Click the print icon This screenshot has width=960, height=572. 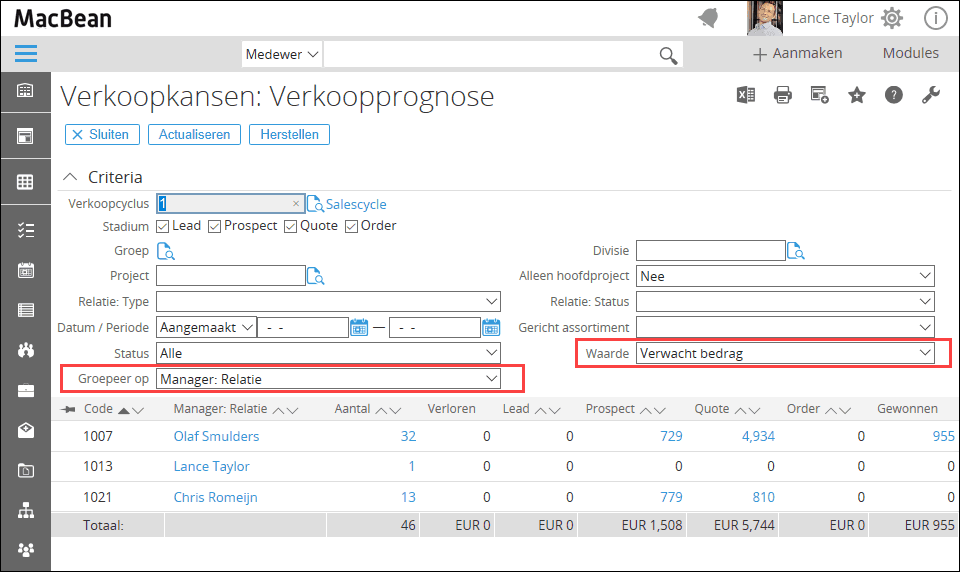pyautogui.click(x=783, y=95)
